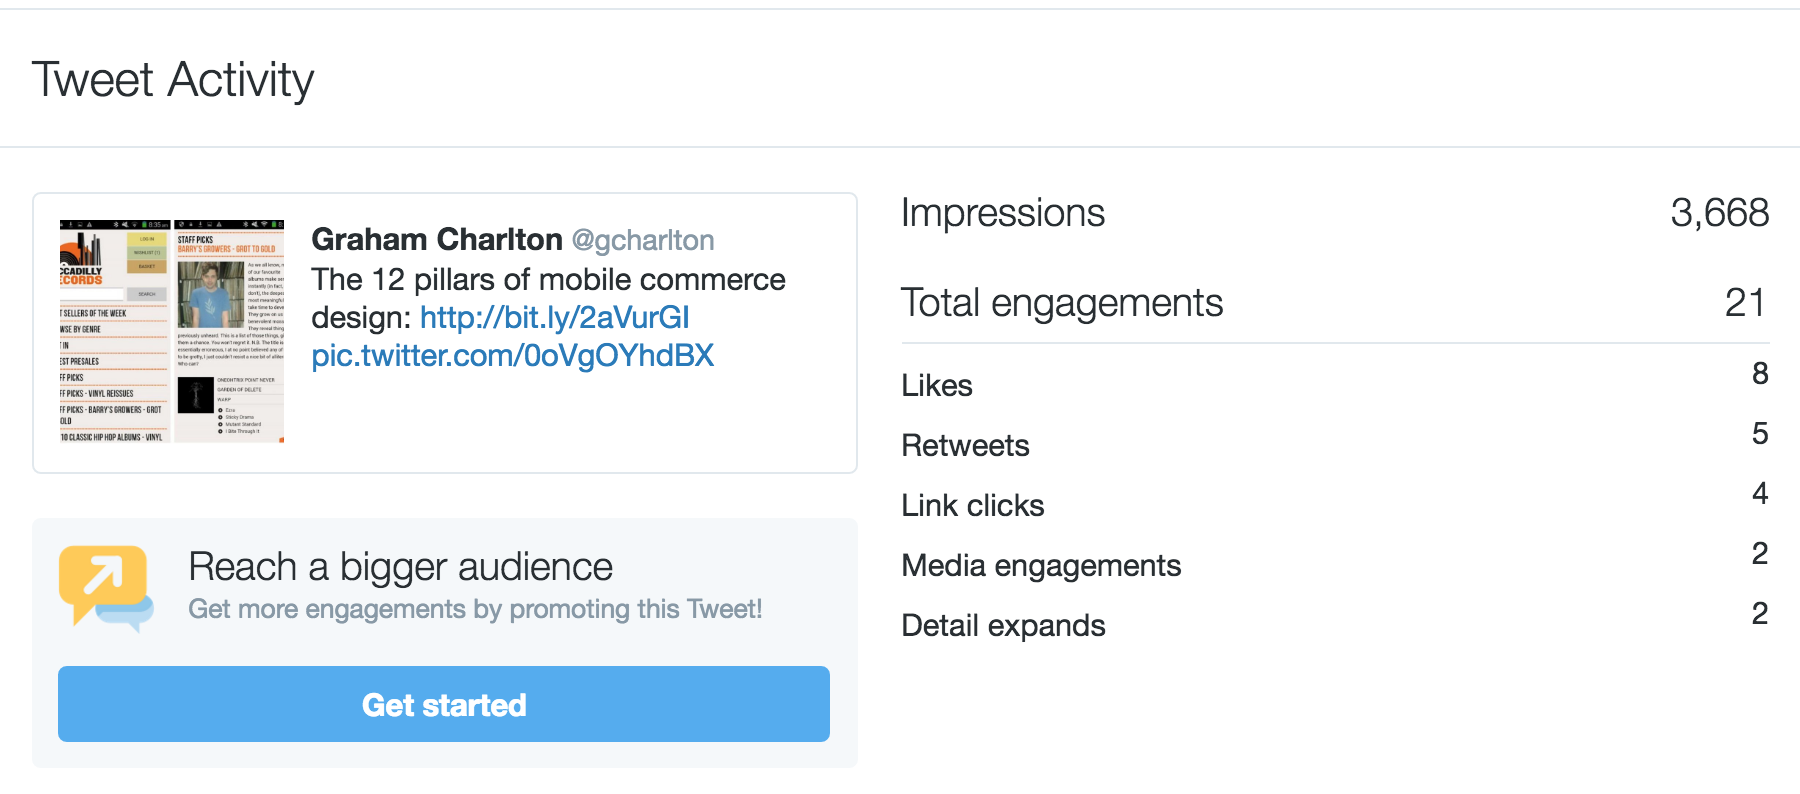Click the tweet text about mobile commerce
The height and width of the screenshot is (794, 1800).
pyautogui.click(x=548, y=280)
